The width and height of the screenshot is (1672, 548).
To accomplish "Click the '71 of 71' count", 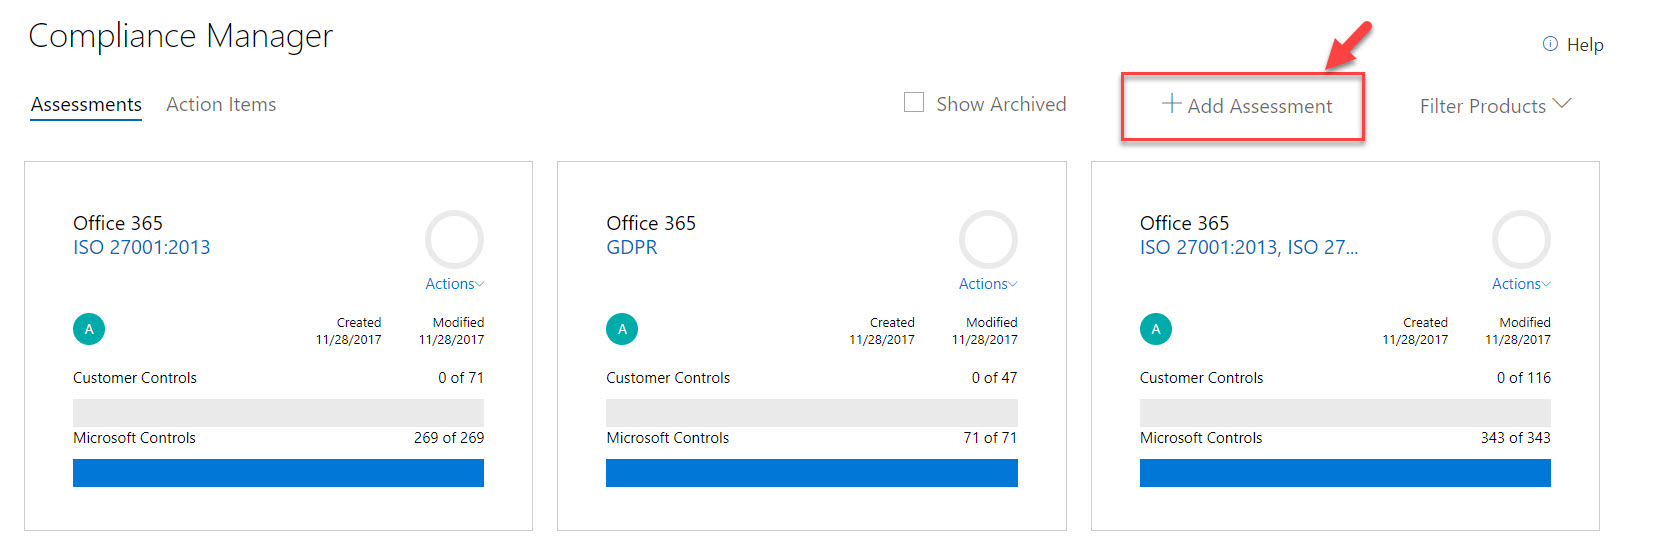I will pos(990,438).
